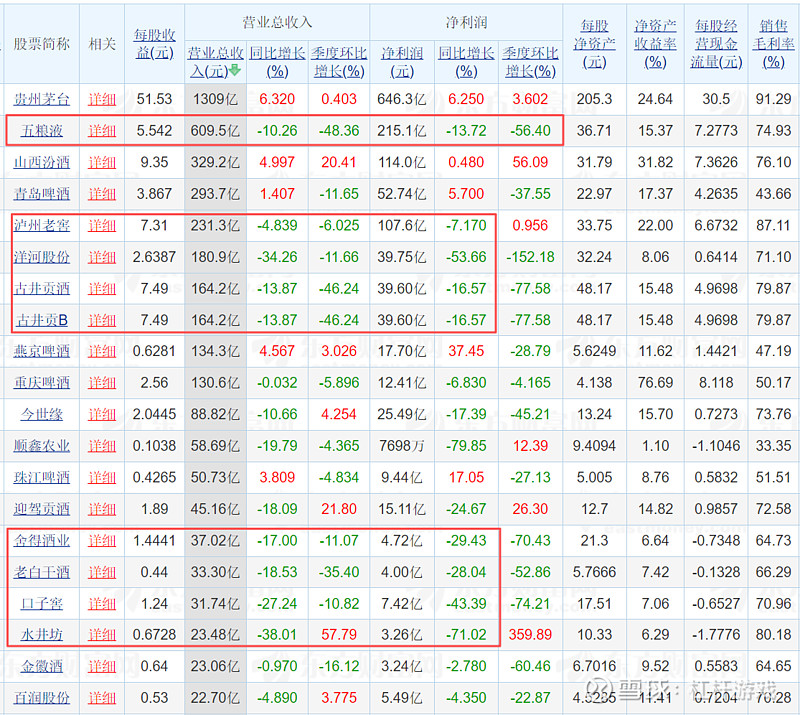Open stock 顺鑫农业

tap(41, 446)
